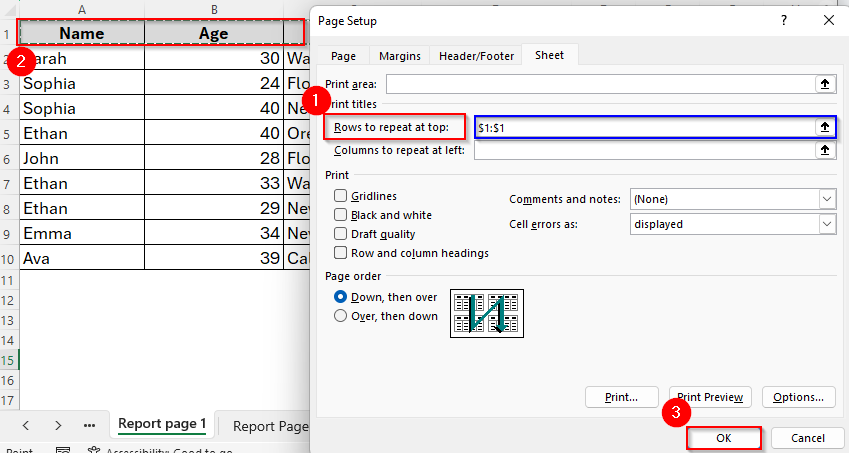Collapse dialog for Columns to repeat at left
The height and width of the screenshot is (453, 849).
click(x=825, y=150)
